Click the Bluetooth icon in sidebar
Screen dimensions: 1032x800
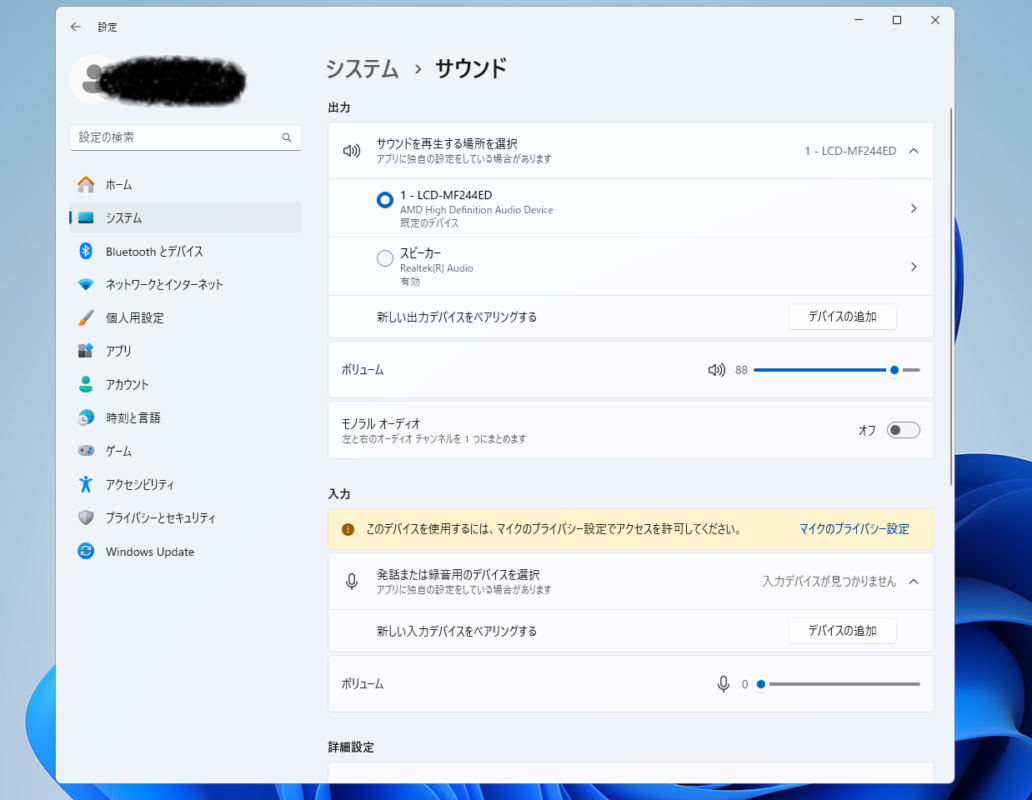pyautogui.click(x=86, y=251)
